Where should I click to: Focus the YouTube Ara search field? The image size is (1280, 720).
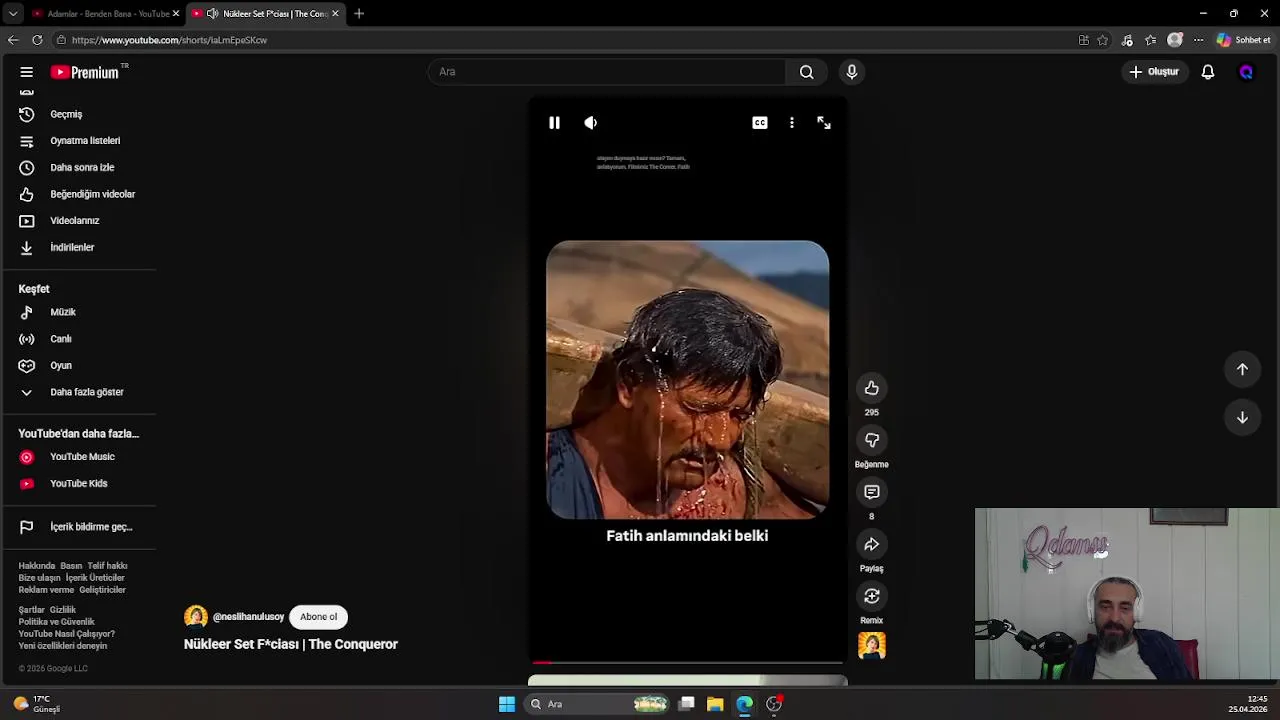(607, 72)
